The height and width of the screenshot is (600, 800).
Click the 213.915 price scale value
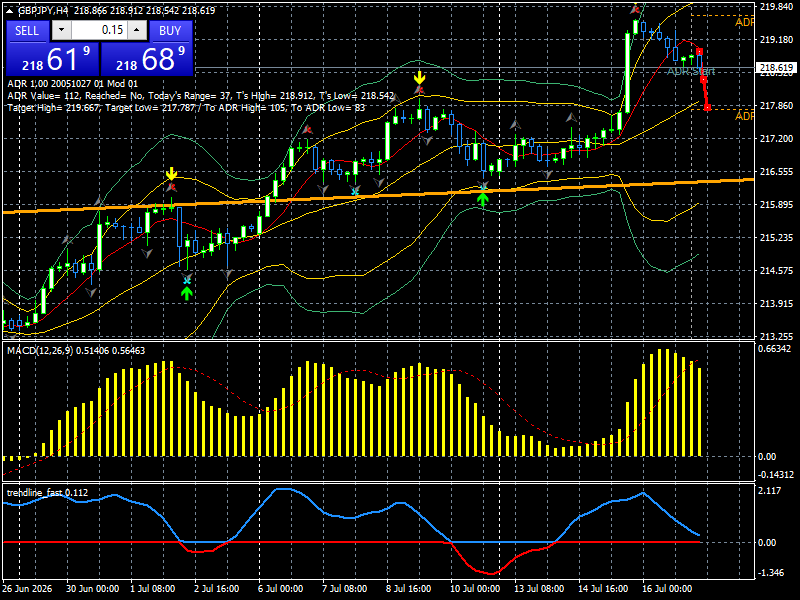[x=776, y=304]
